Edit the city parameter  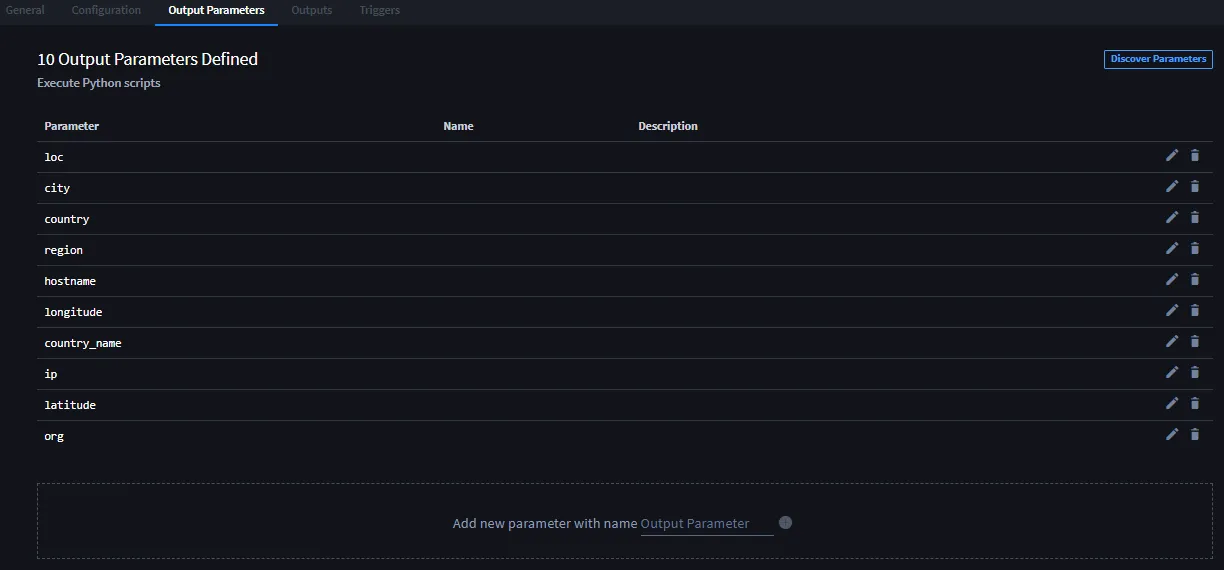click(x=1172, y=186)
